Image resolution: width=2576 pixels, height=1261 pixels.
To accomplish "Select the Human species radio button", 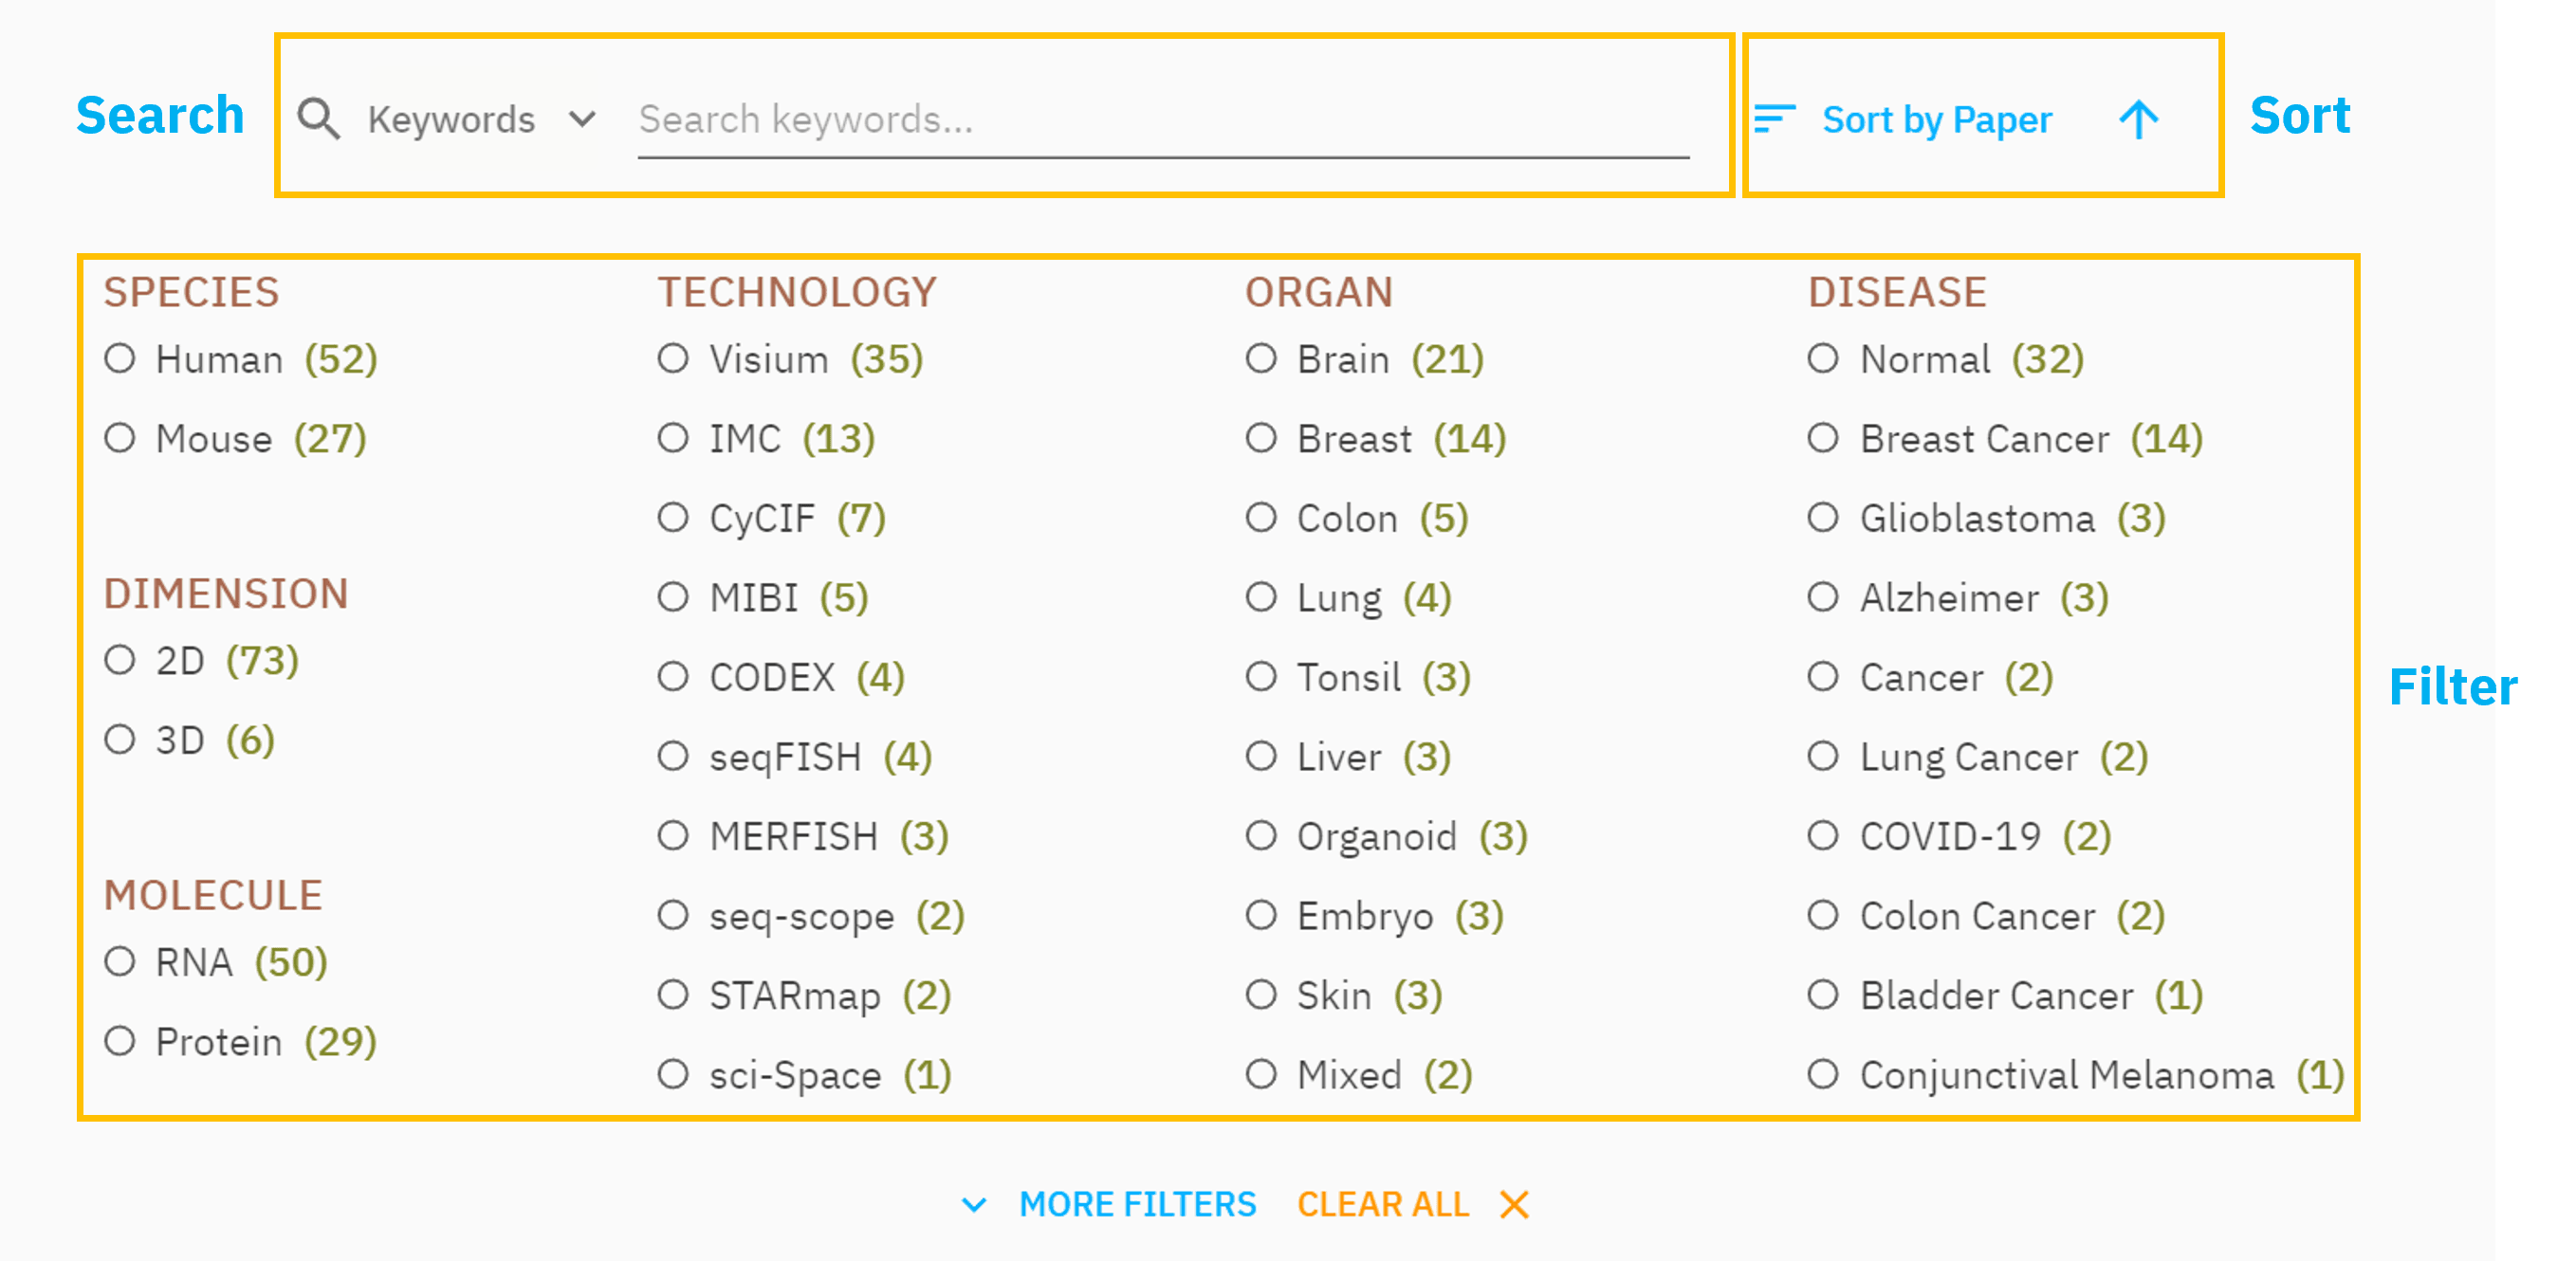I will 120,358.
